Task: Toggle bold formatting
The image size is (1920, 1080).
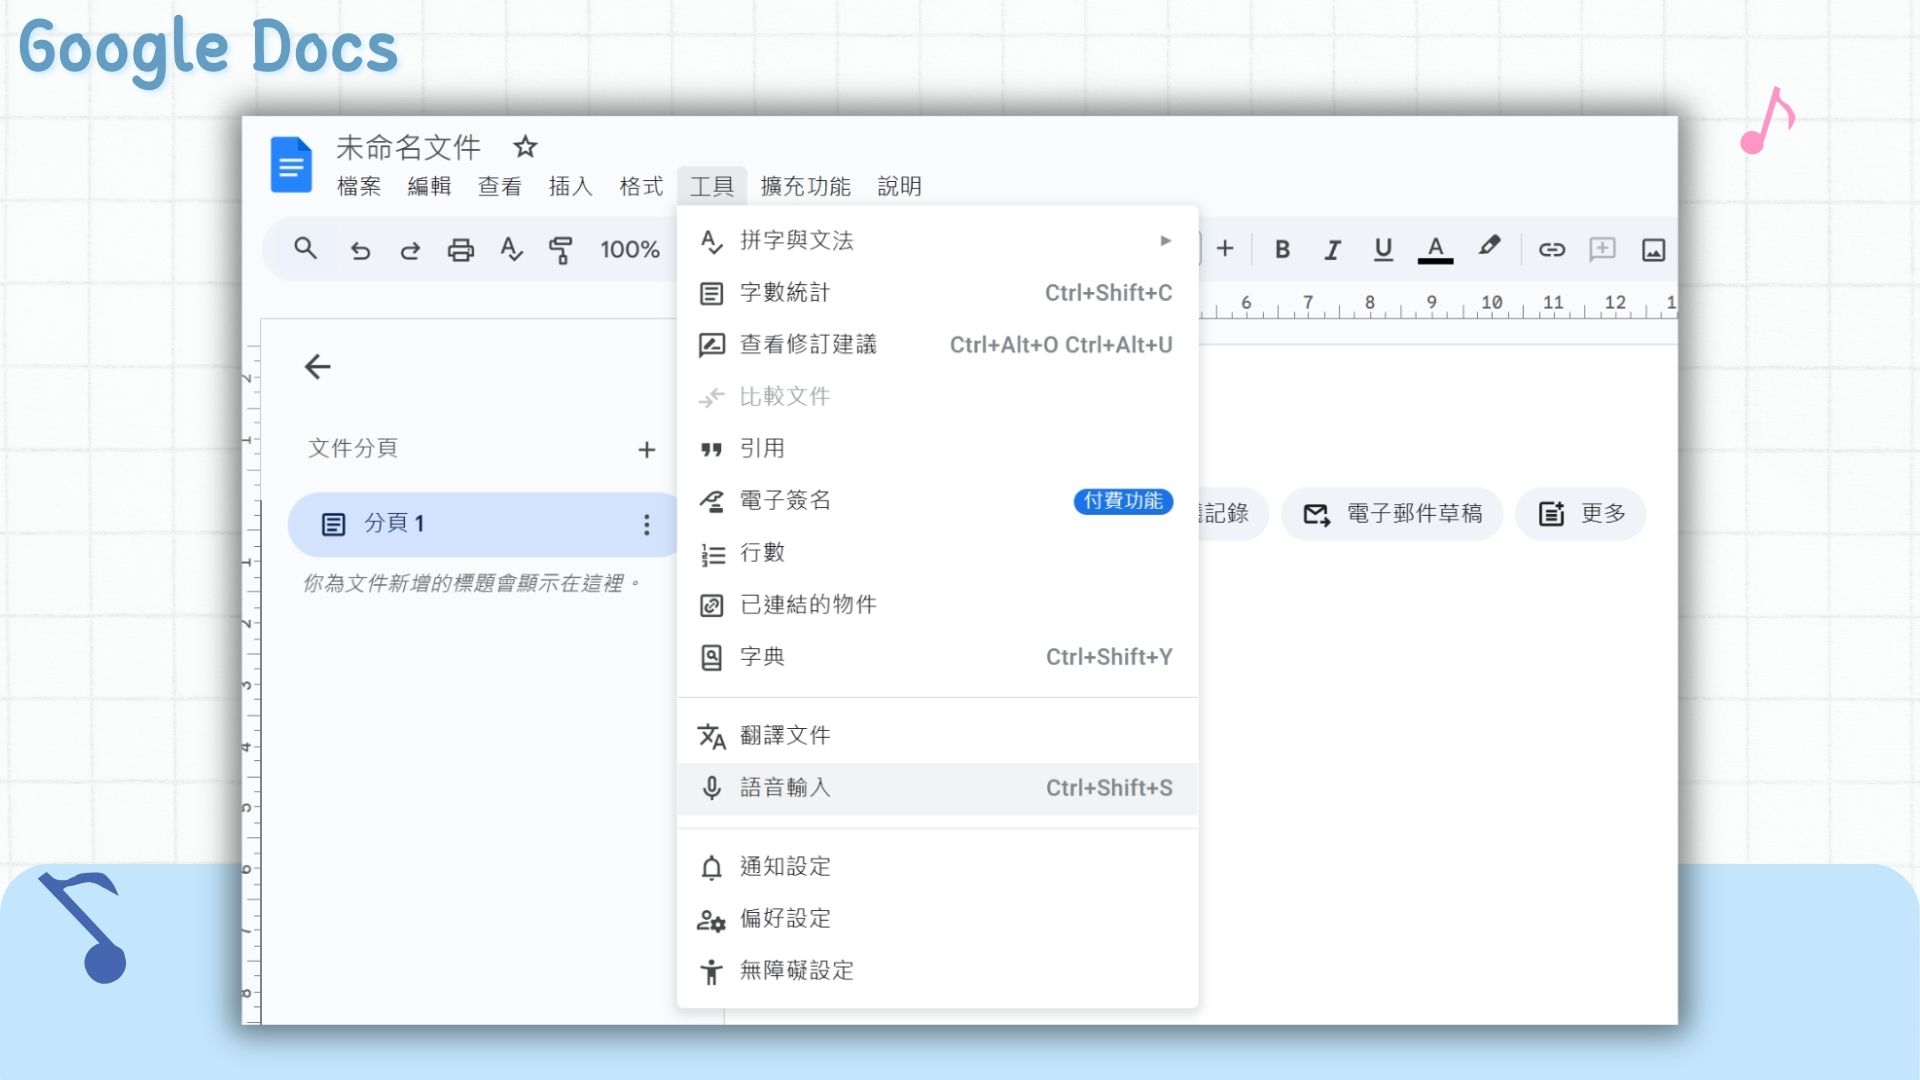Action: click(x=1282, y=250)
